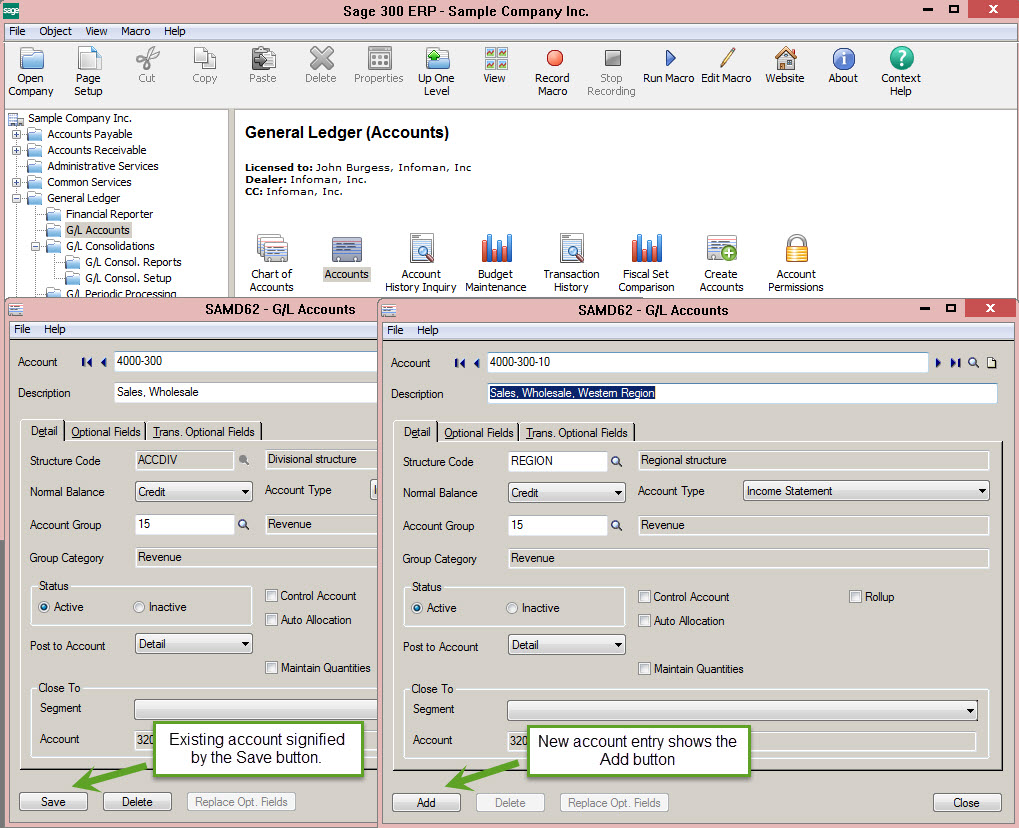This screenshot has height=828, width=1019.
Task: Open Fiscal Set Comparison
Action: tap(646, 249)
